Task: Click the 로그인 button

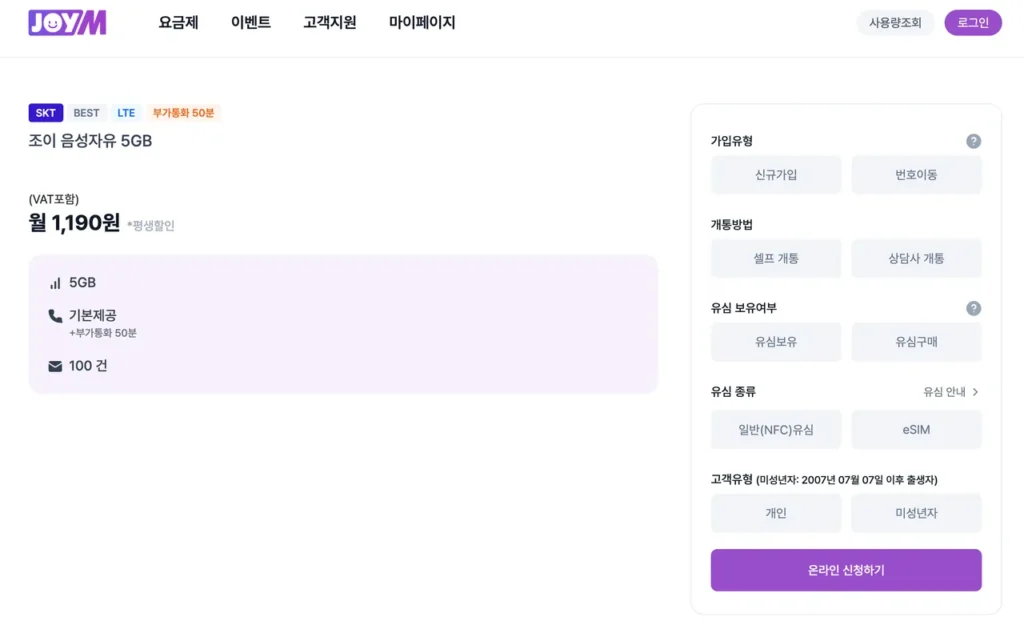Action: tap(973, 23)
